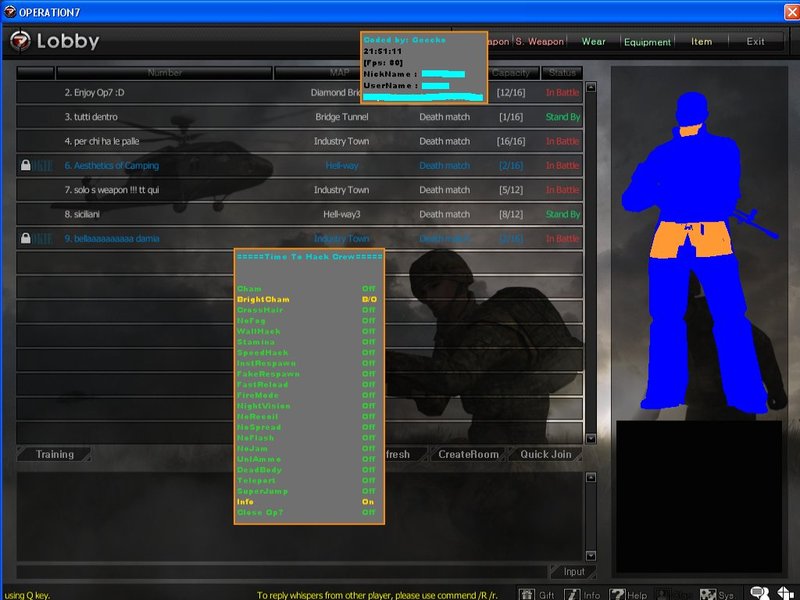
Task: Toggle the NoRecoil option
Action: pyautogui.click(x=307, y=417)
